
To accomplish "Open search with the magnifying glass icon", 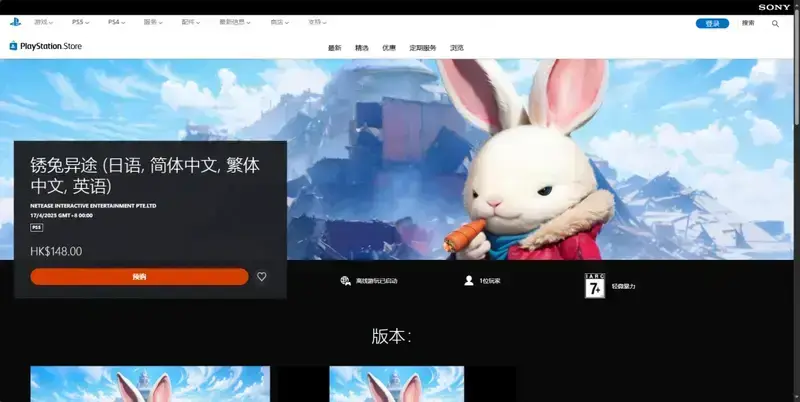I will pos(774,23).
